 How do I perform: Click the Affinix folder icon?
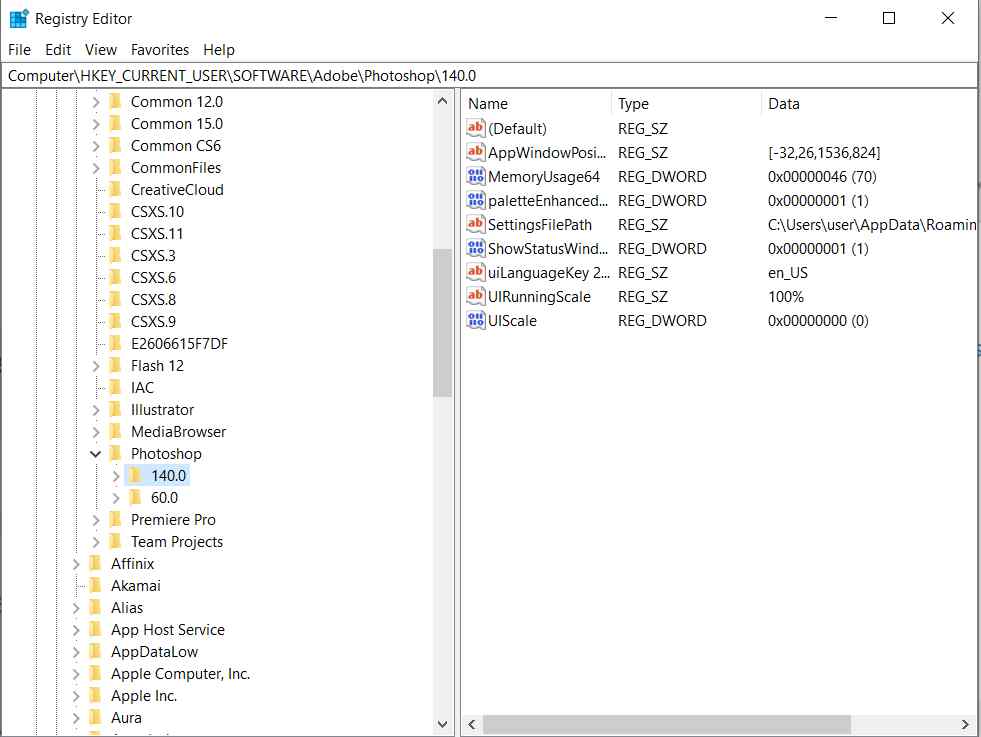[x=96, y=563]
